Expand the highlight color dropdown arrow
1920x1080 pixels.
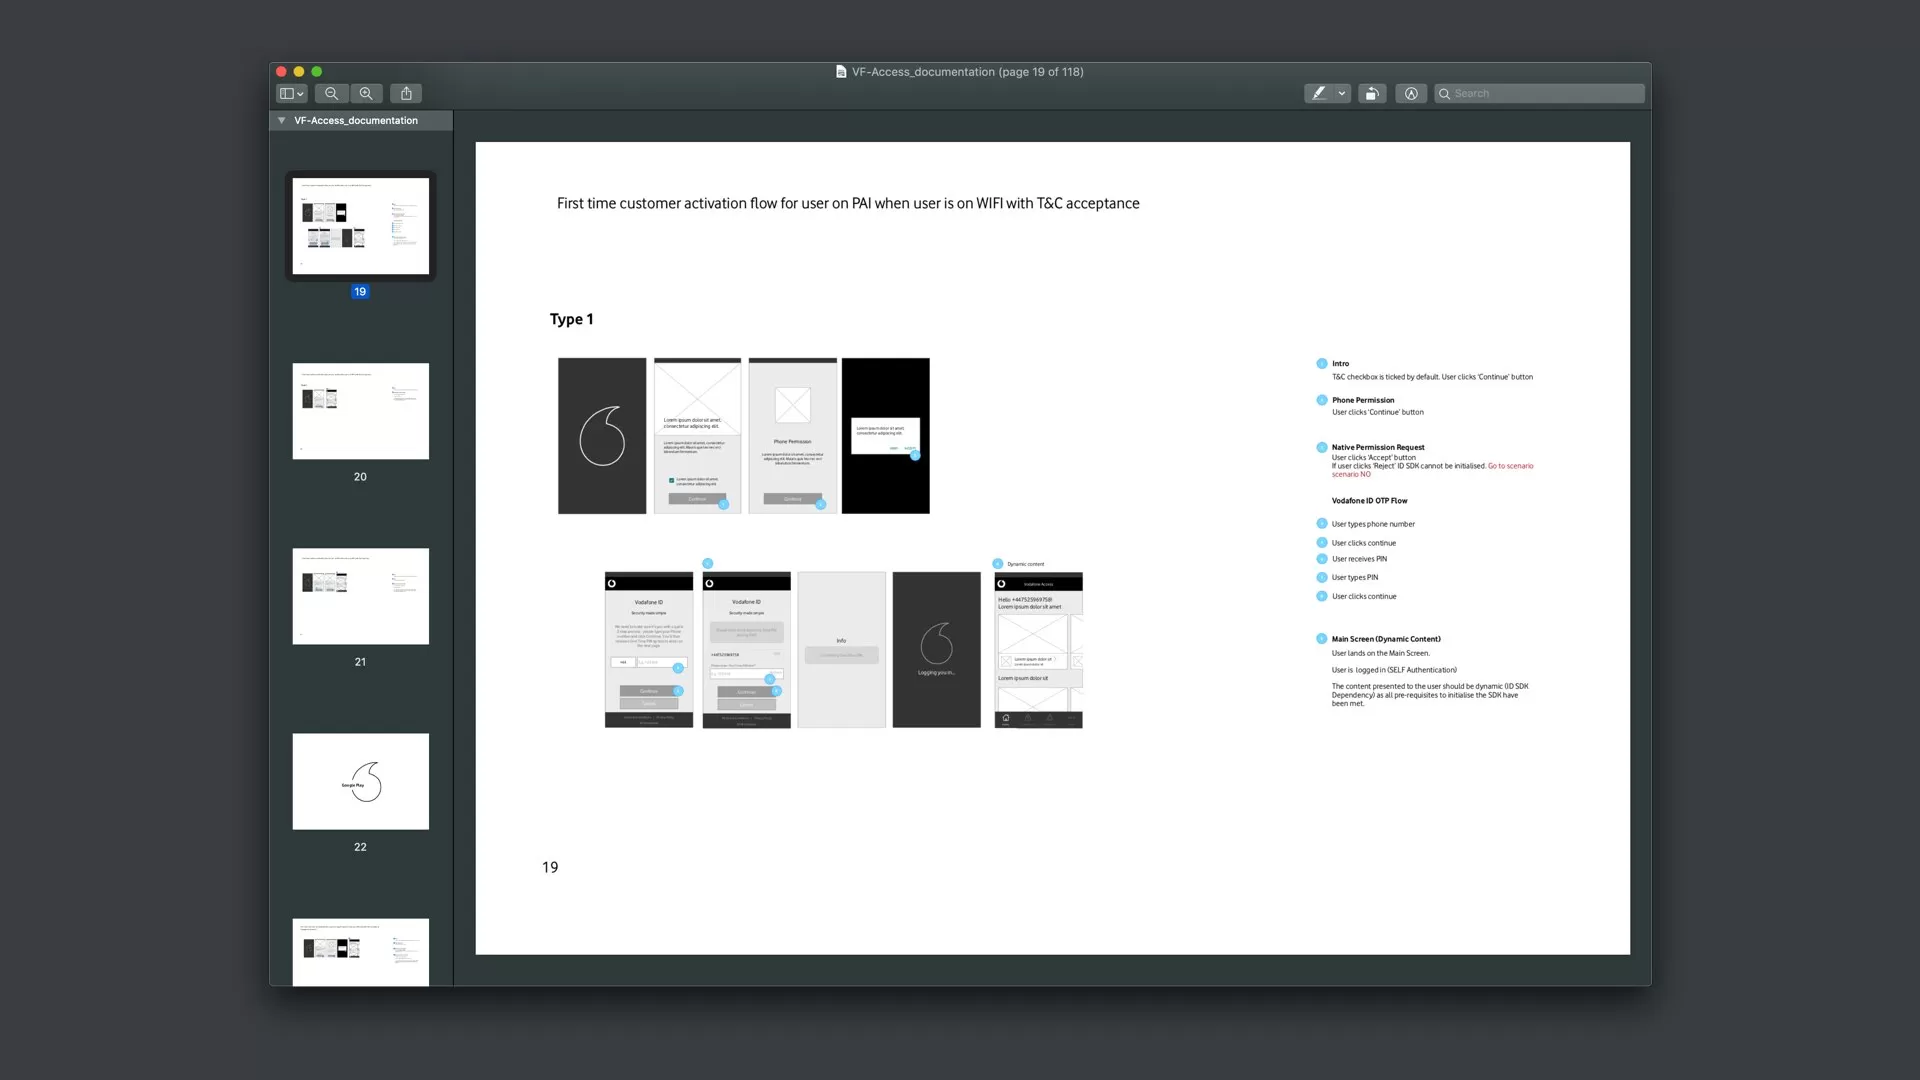coord(1342,94)
